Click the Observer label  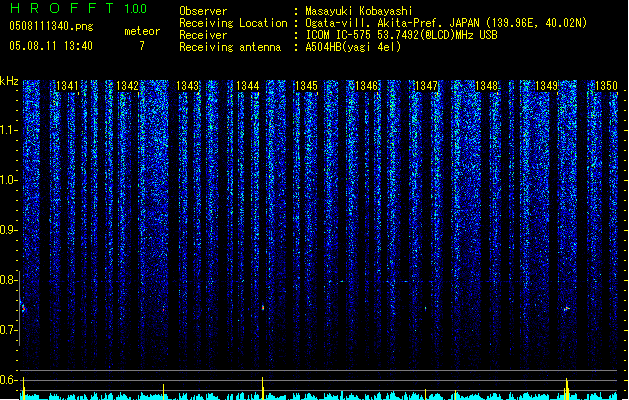pos(203,11)
